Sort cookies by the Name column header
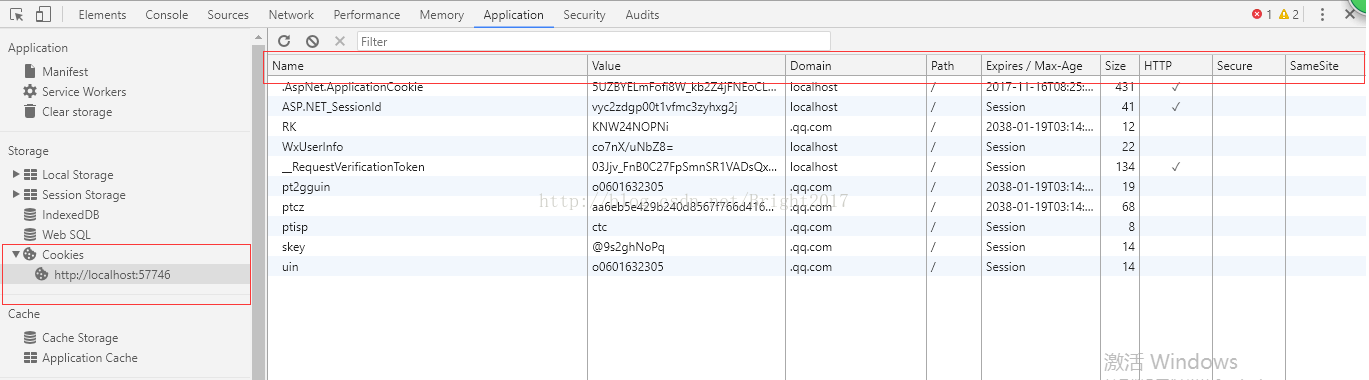 point(427,65)
